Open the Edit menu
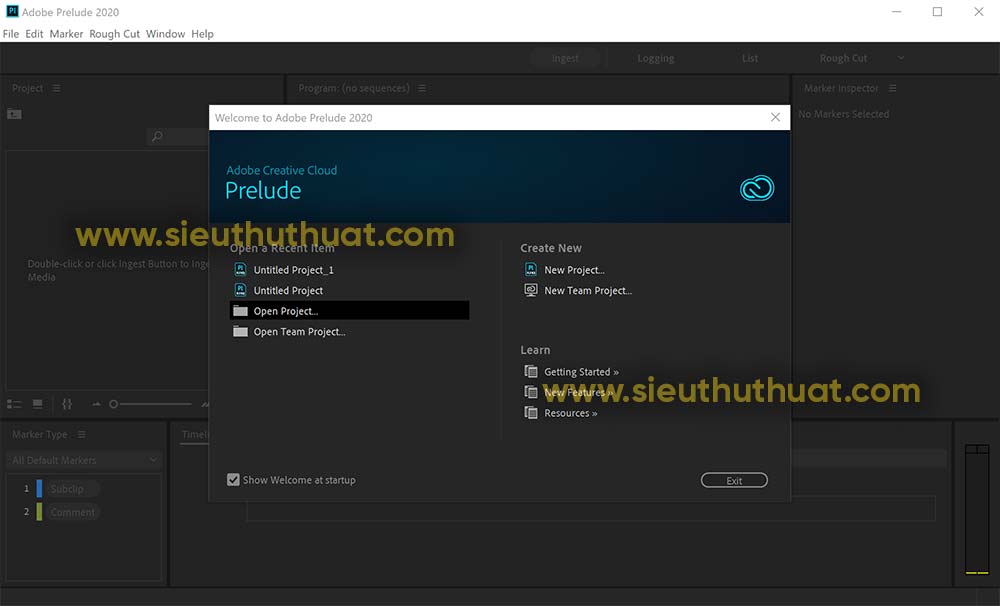This screenshot has height=606, width=1000. coord(34,34)
